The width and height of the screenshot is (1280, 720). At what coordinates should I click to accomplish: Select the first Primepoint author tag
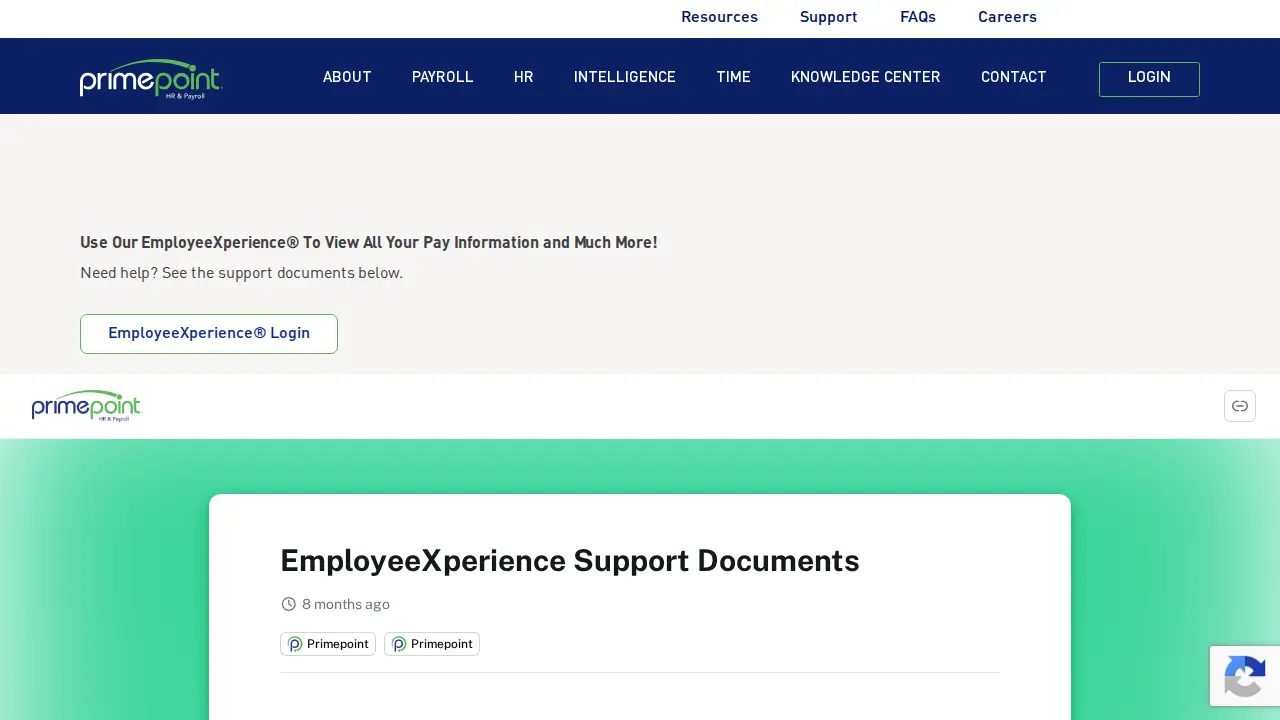click(328, 644)
